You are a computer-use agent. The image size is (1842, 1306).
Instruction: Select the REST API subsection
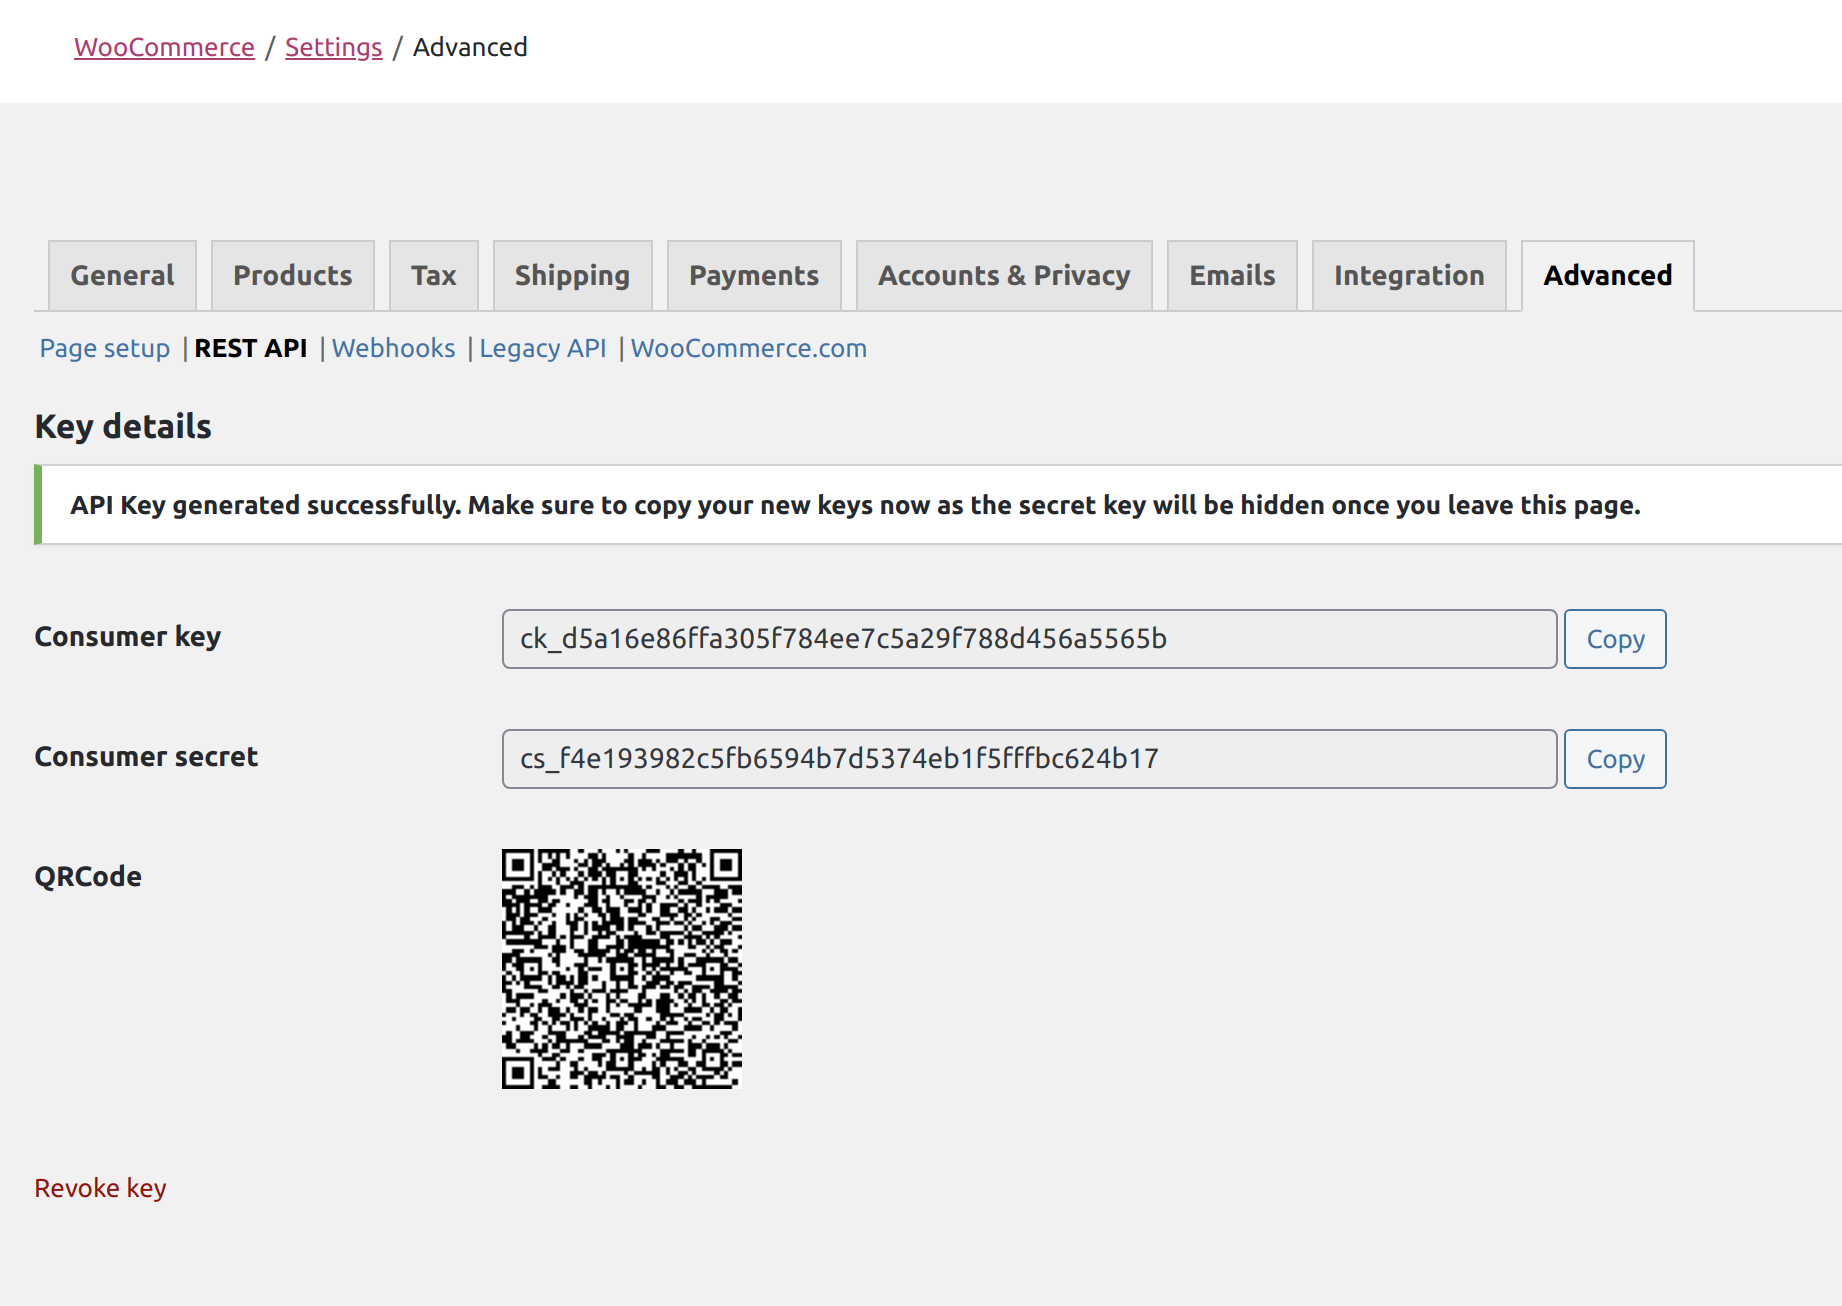pos(250,348)
